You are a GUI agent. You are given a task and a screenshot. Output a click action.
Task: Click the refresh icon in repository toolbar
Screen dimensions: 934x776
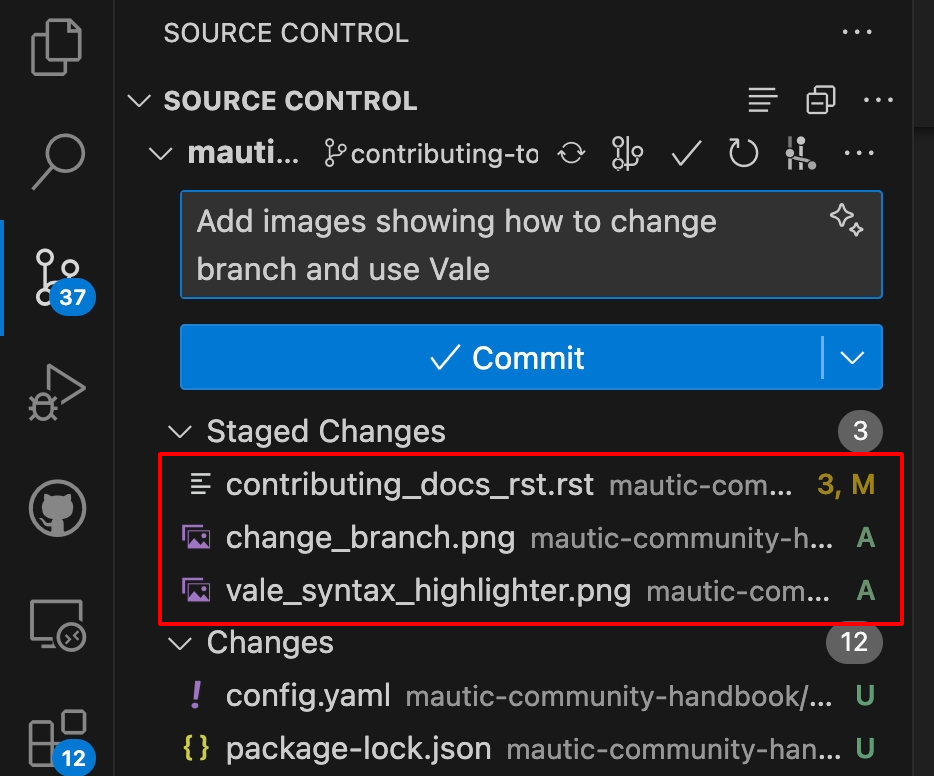point(743,154)
